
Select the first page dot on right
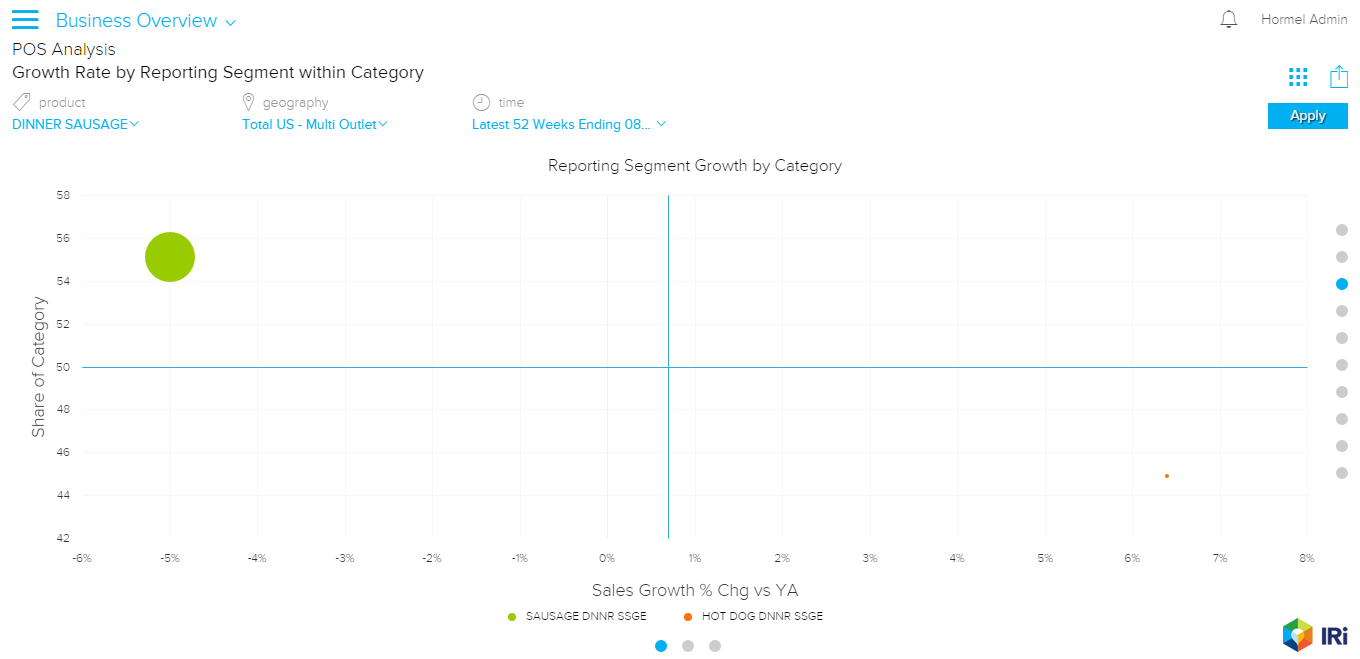click(x=1342, y=230)
